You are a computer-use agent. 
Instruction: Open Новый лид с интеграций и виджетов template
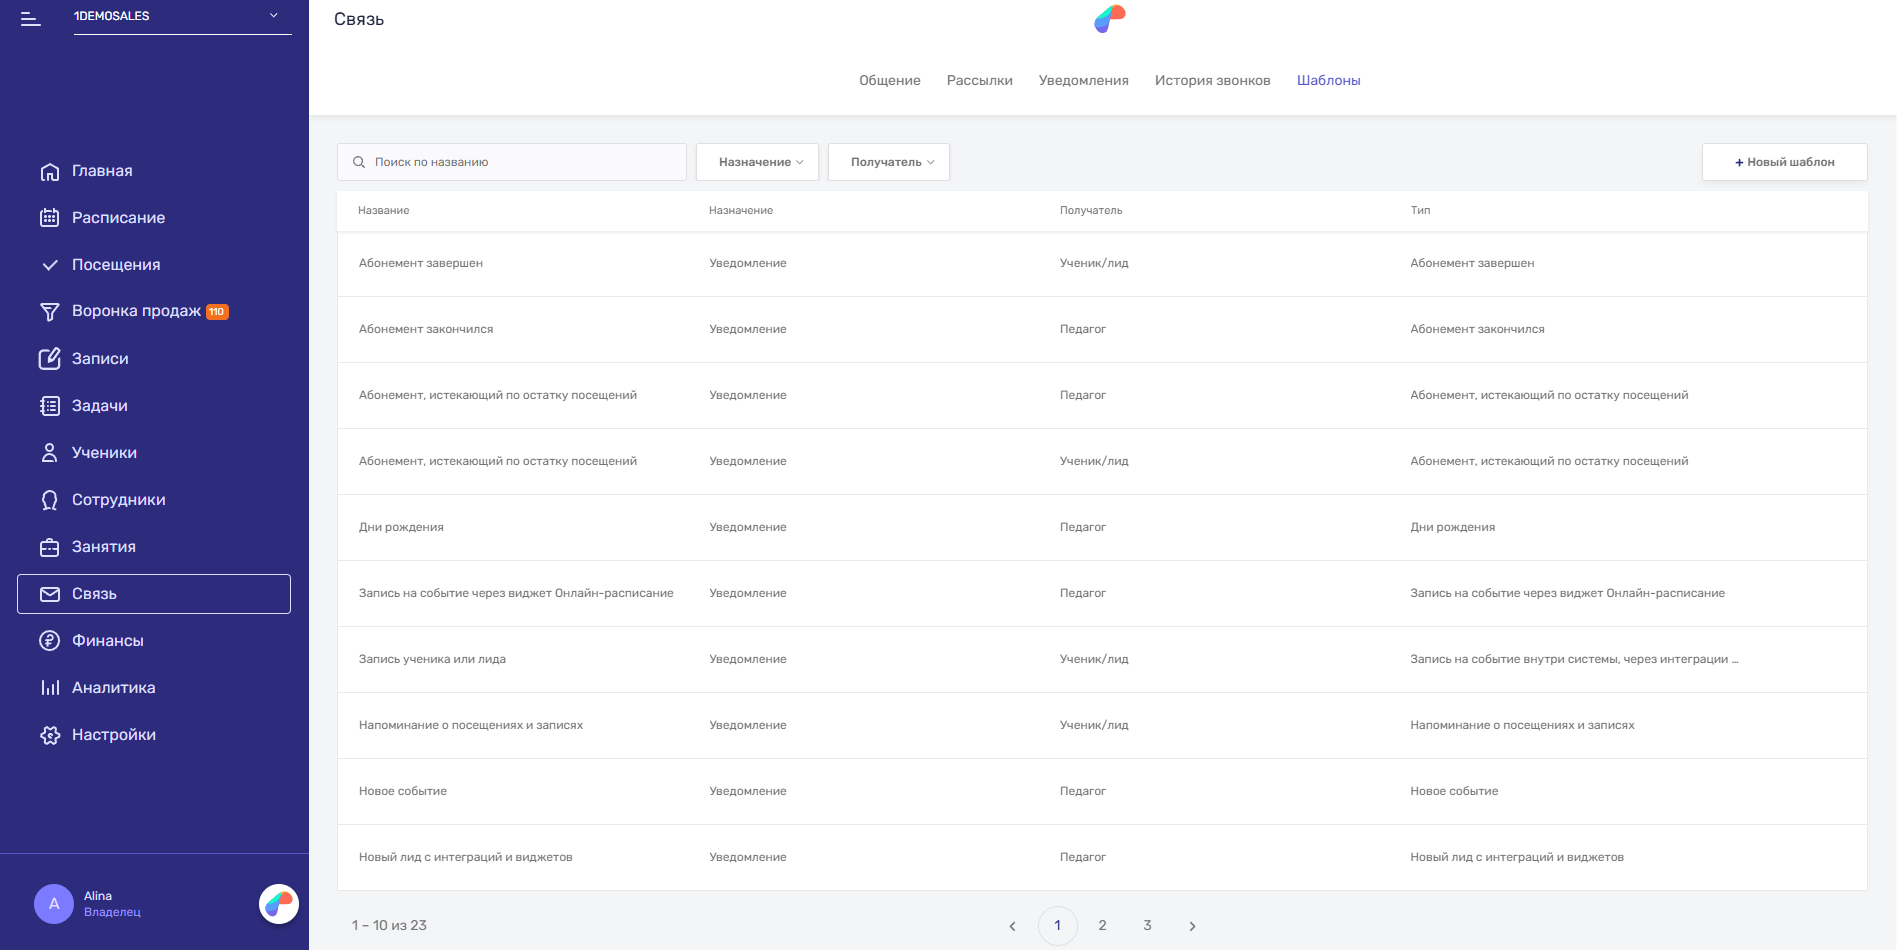[1102, 857]
